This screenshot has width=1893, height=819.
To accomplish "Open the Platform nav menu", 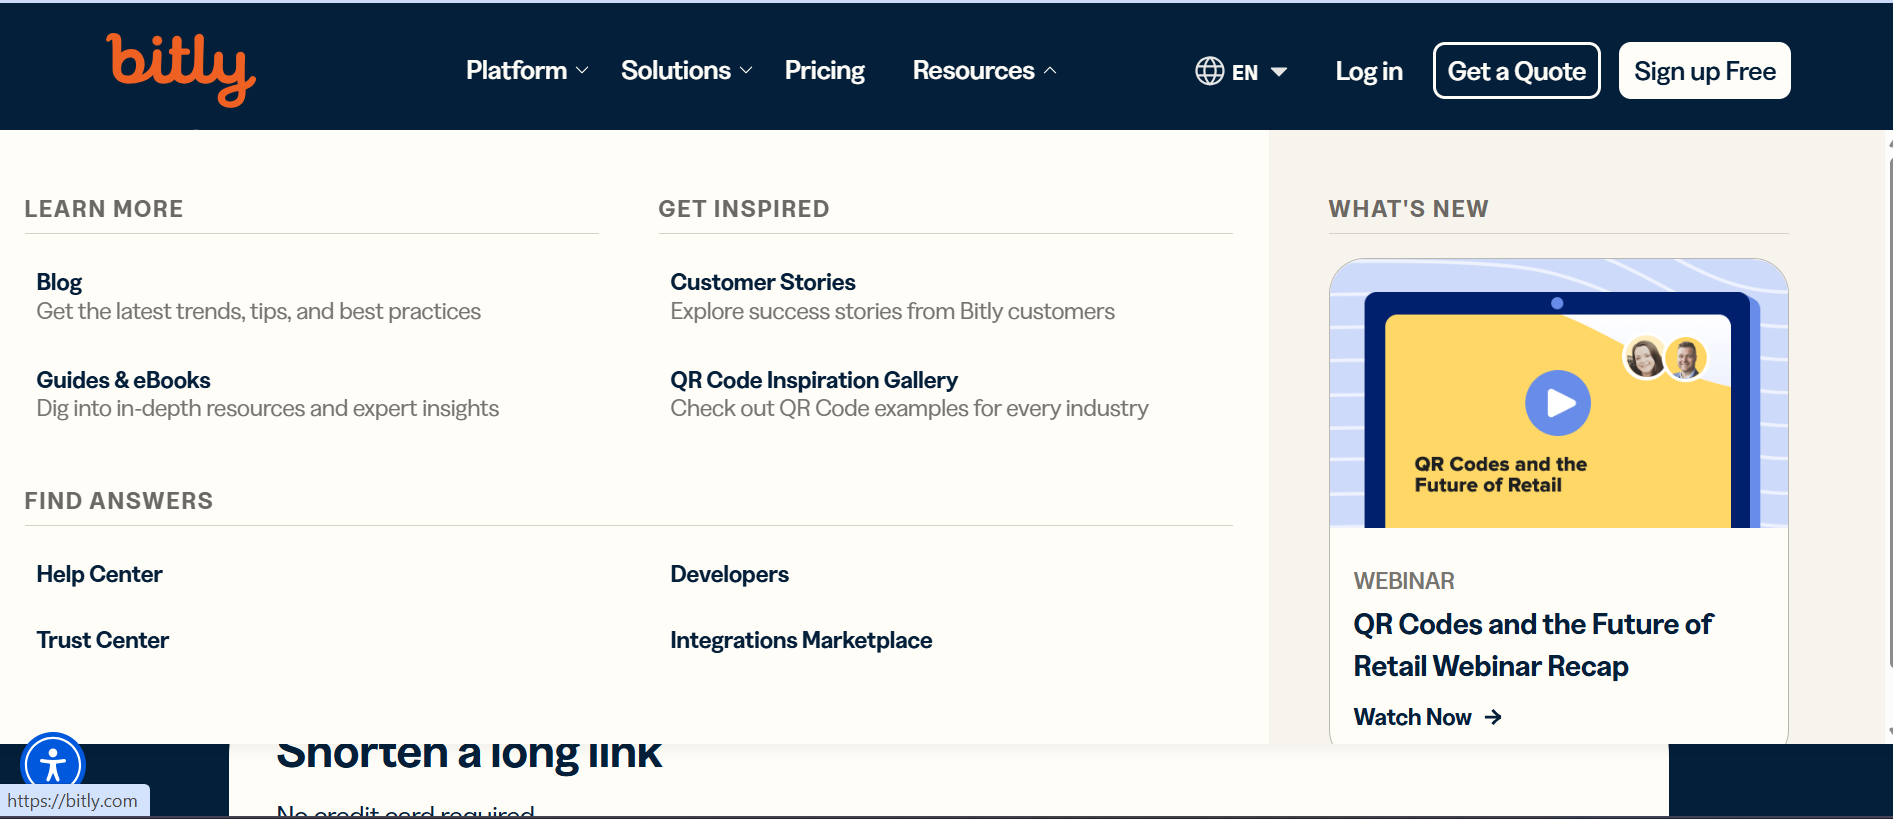I will (527, 70).
